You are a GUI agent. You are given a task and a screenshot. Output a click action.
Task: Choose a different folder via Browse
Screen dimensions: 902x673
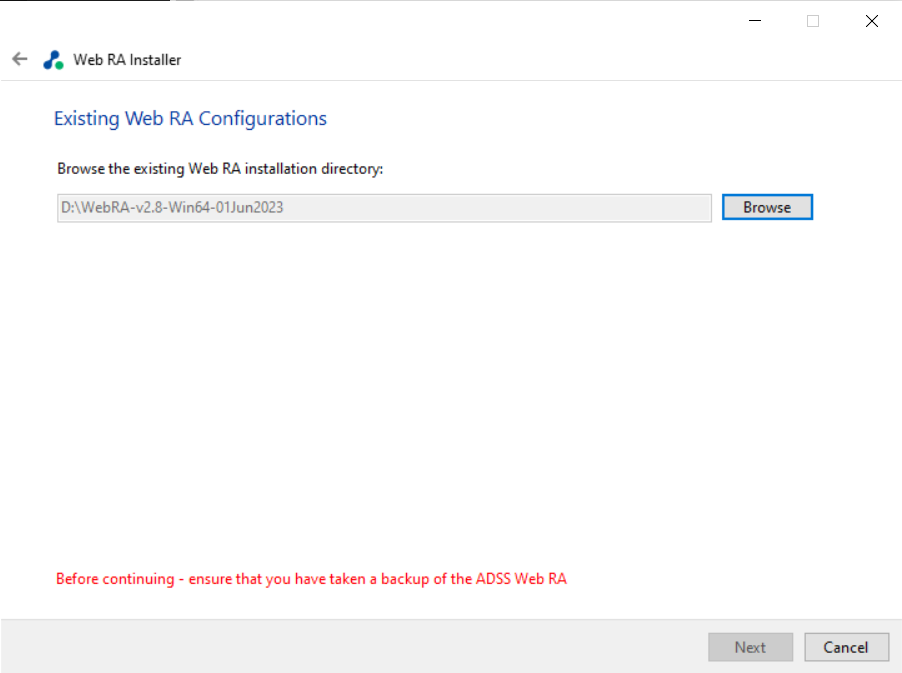(767, 207)
